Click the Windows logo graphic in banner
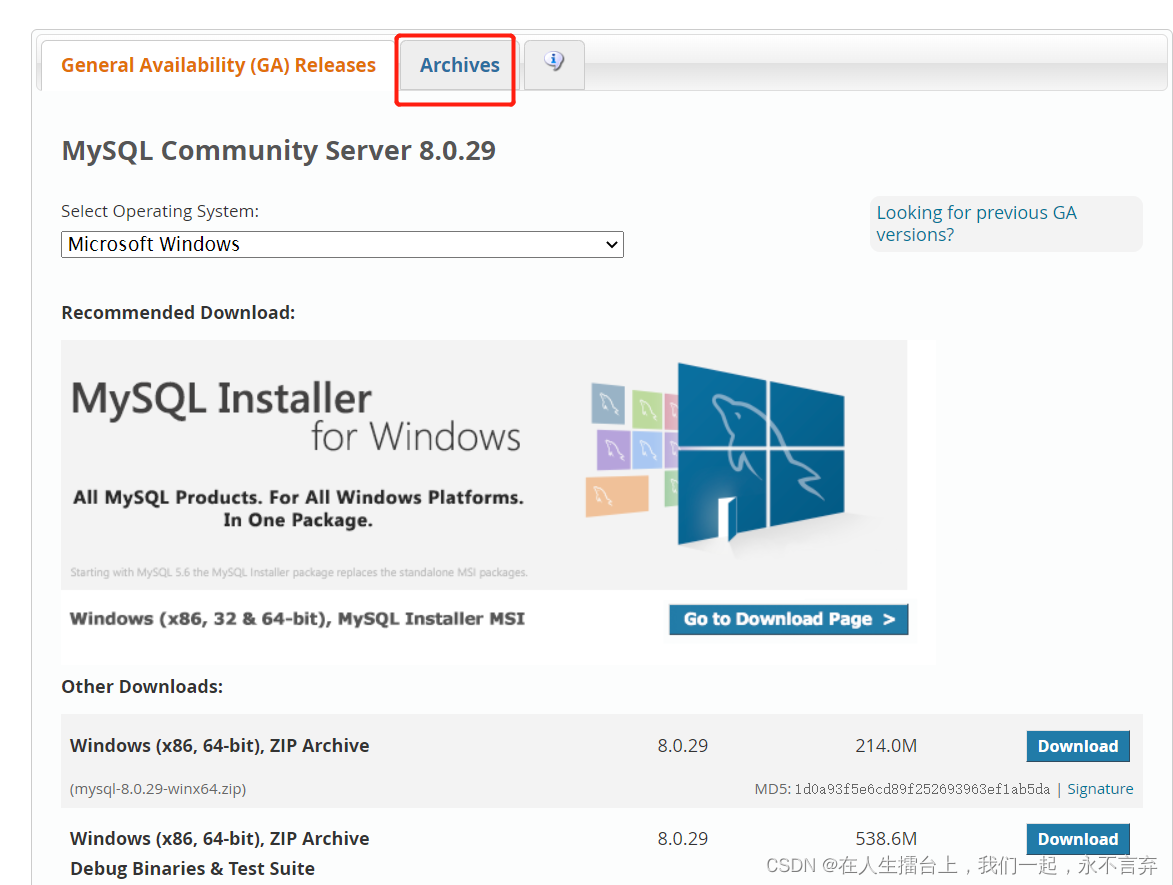The height and width of the screenshot is (885, 1173). coord(761,456)
